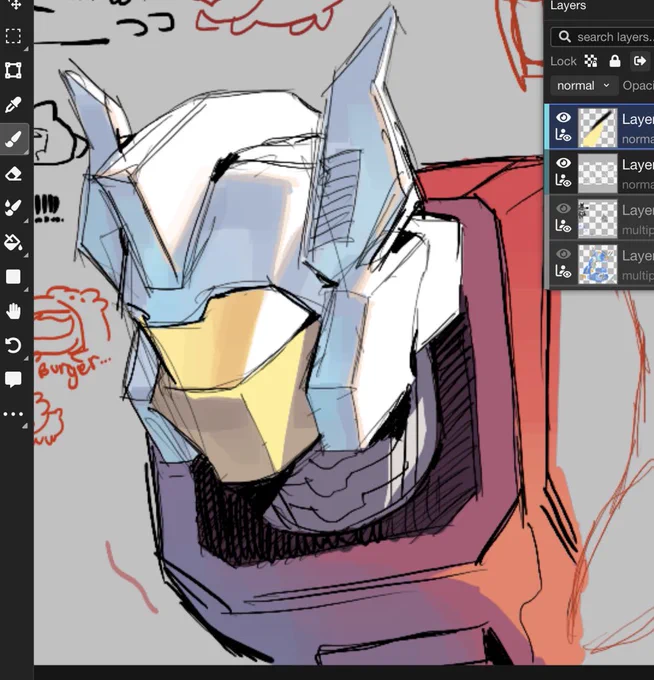Select the rectangle Shape tool
Screen dimensions: 654x680
[13, 277]
